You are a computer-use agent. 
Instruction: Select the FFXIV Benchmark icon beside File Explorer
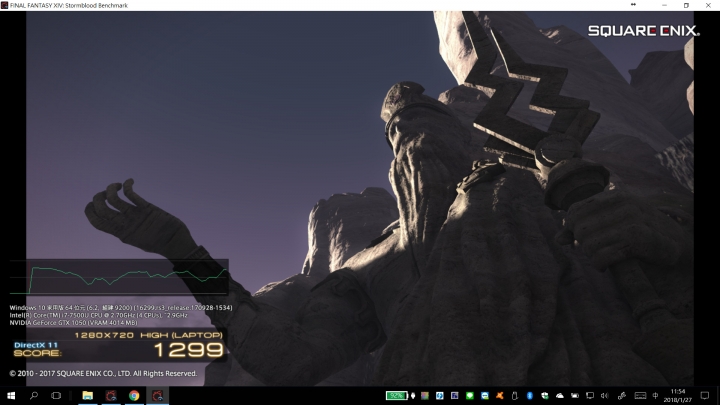click(111, 395)
